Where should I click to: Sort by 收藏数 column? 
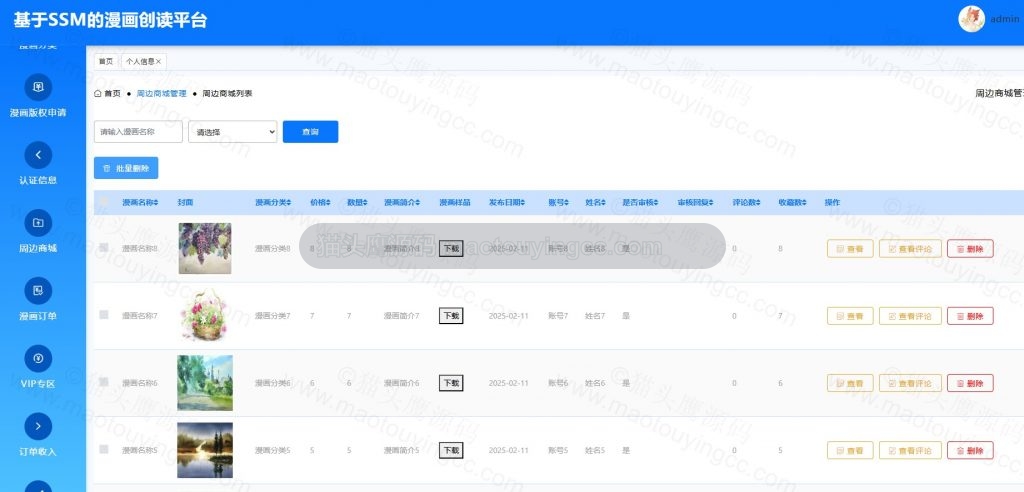804,203
